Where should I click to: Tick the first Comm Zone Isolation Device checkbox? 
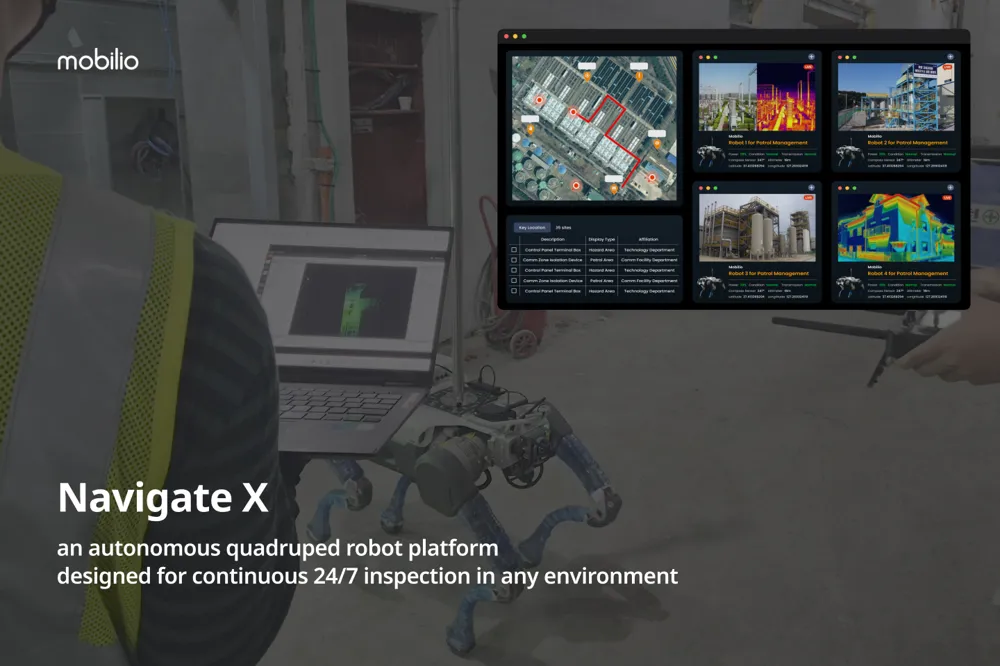coord(514,260)
